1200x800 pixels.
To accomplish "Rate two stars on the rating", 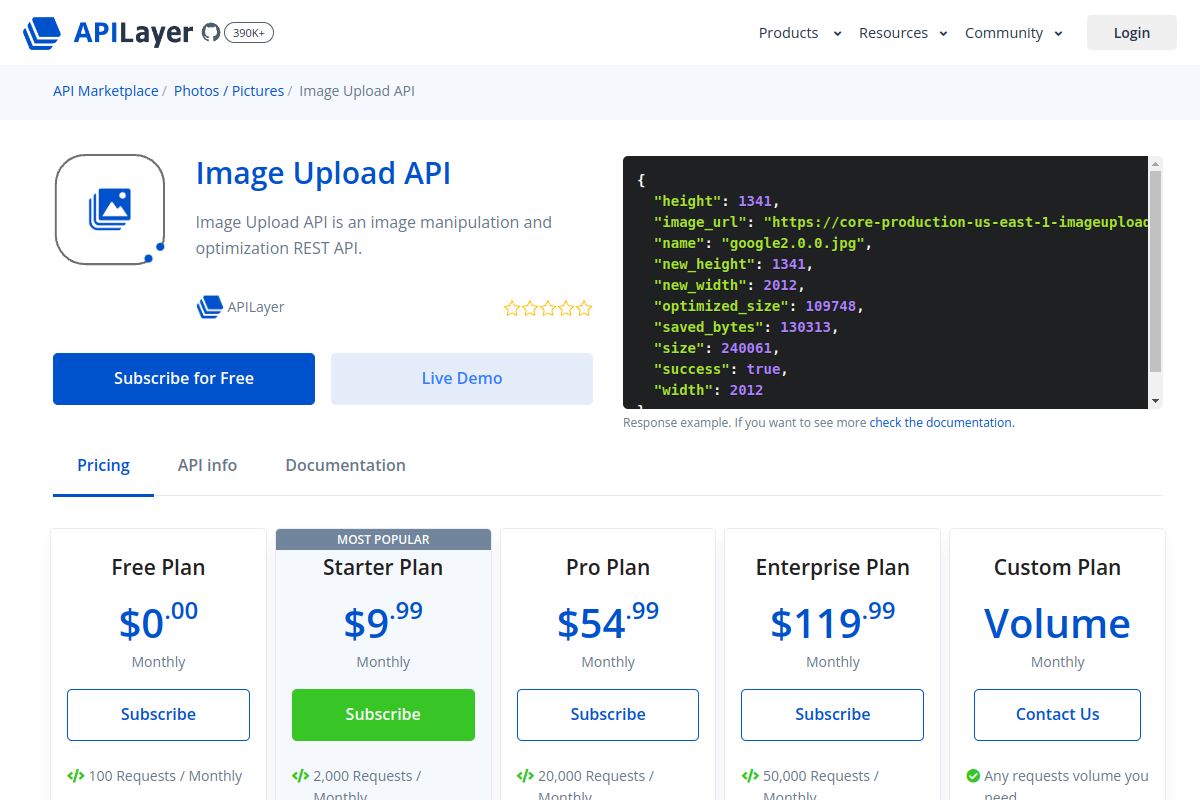I will point(530,308).
